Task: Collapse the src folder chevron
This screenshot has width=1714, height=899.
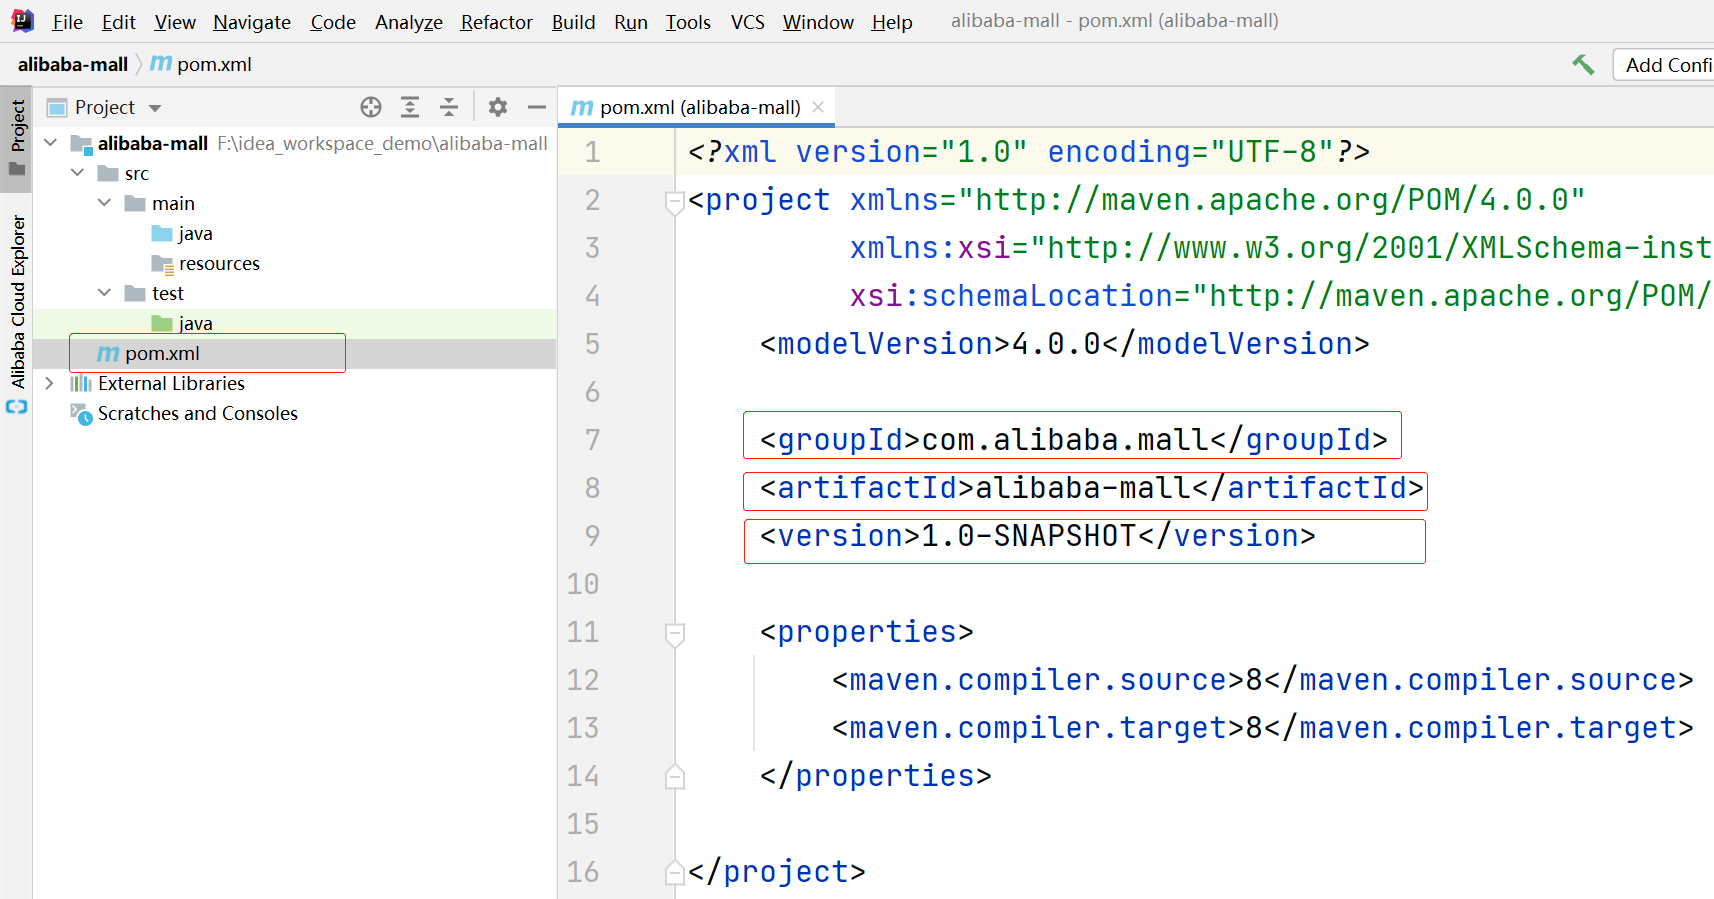Action: click(78, 173)
